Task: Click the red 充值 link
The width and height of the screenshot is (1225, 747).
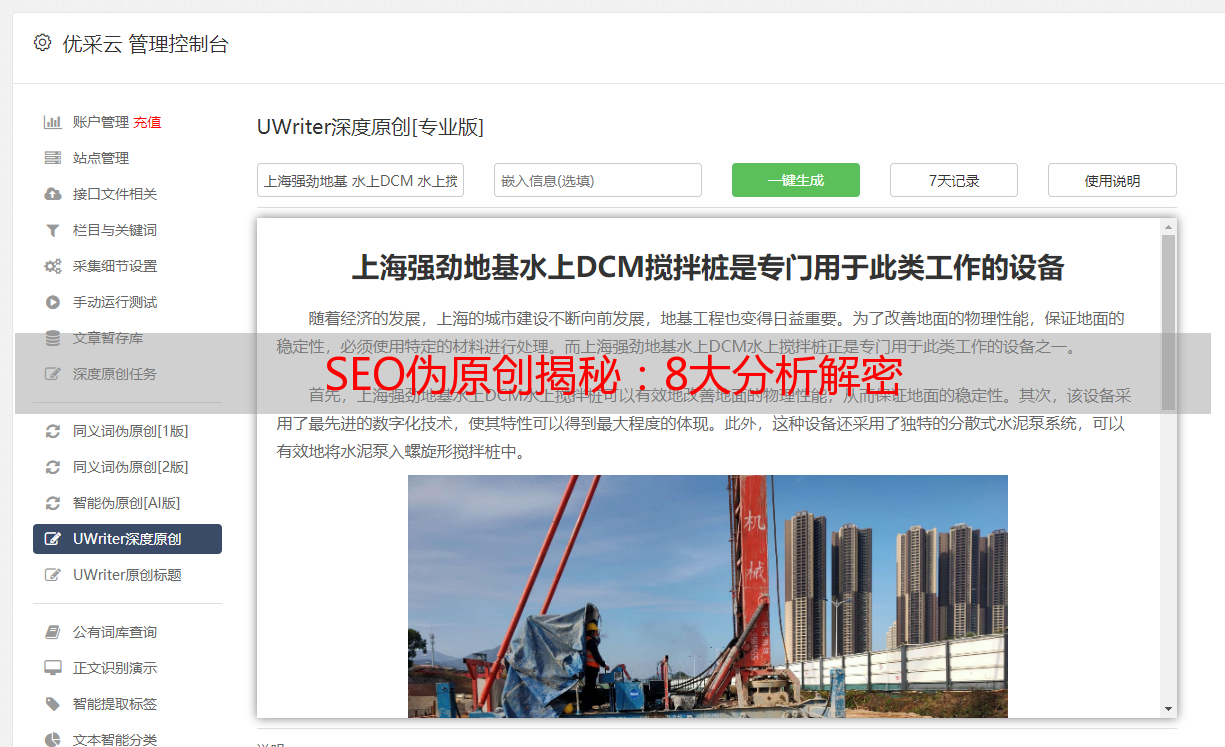Action: click(x=147, y=122)
